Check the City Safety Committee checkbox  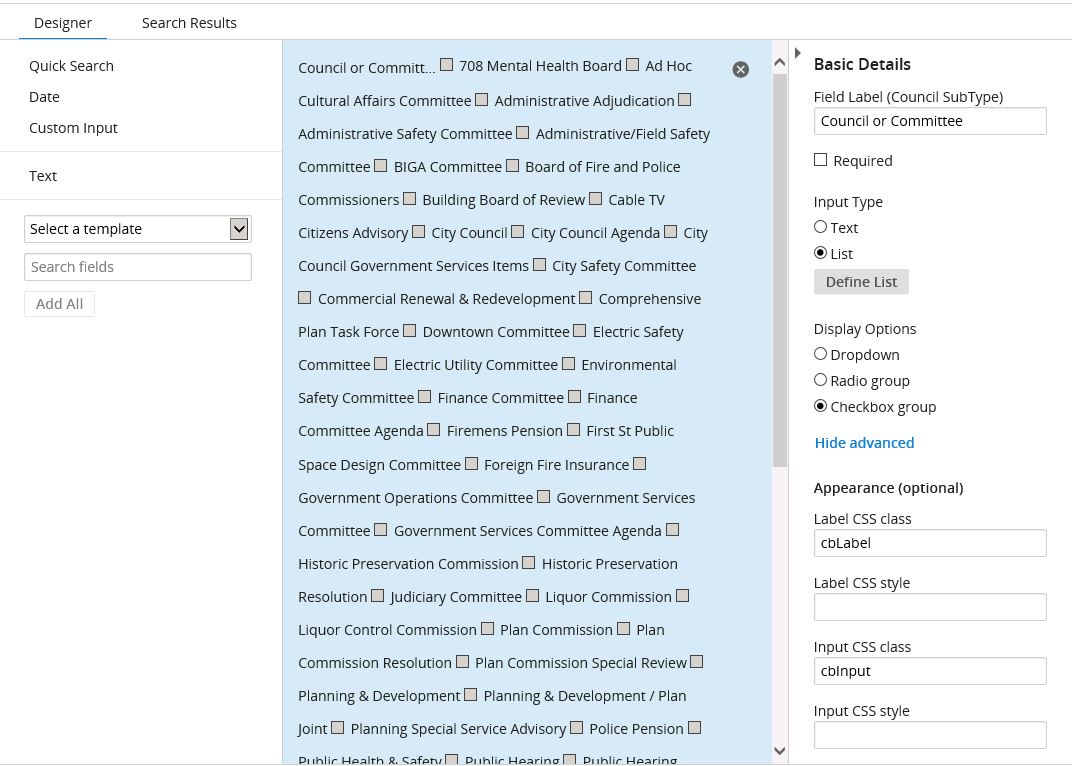click(539, 265)
